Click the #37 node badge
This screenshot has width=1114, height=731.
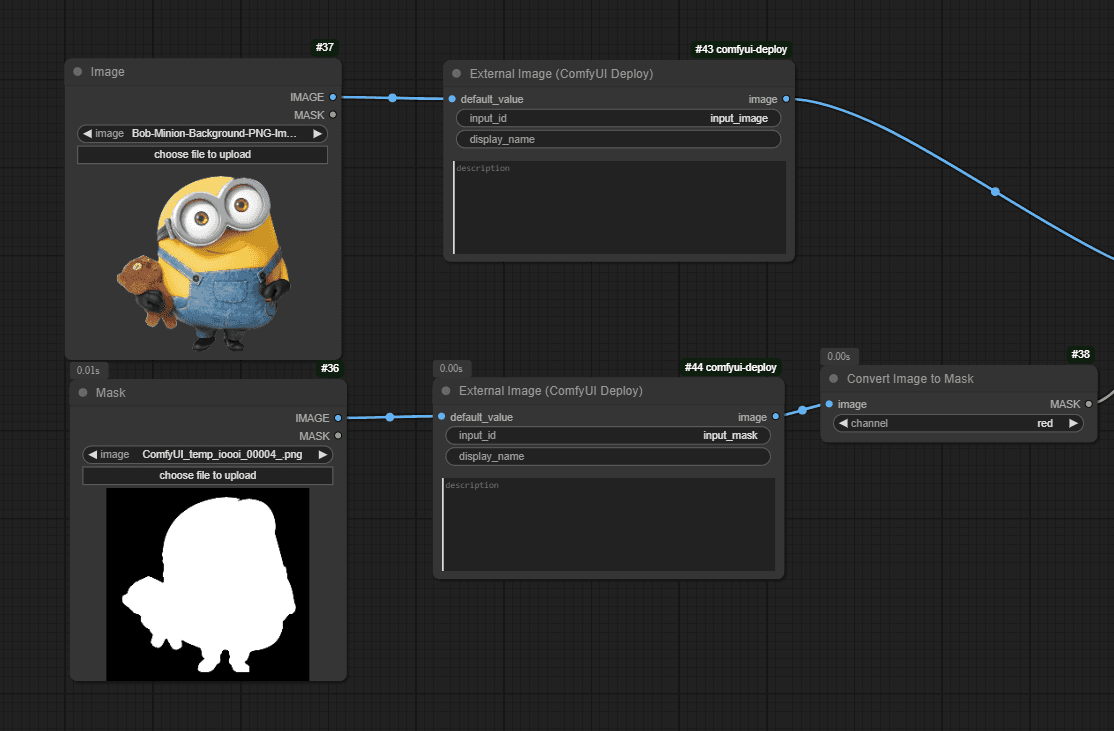pos(325,48)
